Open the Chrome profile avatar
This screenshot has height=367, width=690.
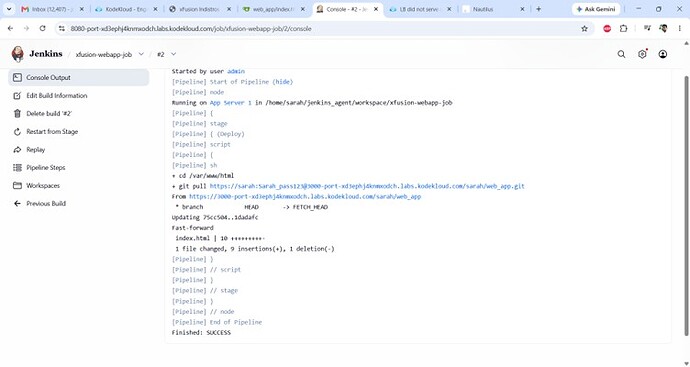point(663,29)
